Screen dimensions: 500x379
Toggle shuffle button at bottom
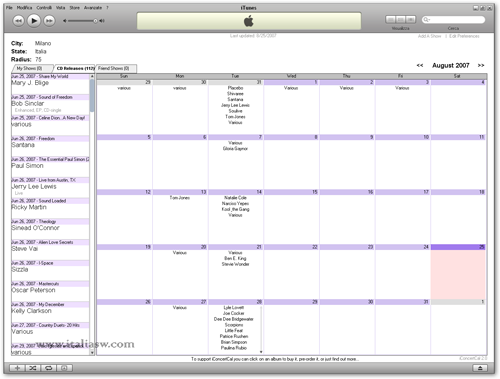coord(33,368)
